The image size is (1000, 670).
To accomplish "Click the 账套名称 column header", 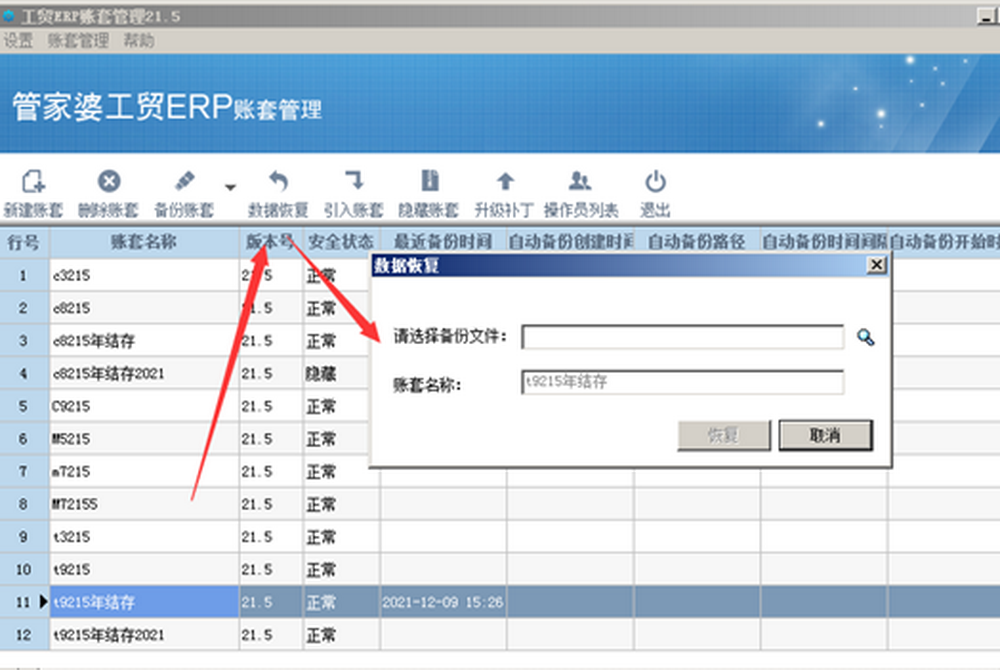I will tap(144, 242).
